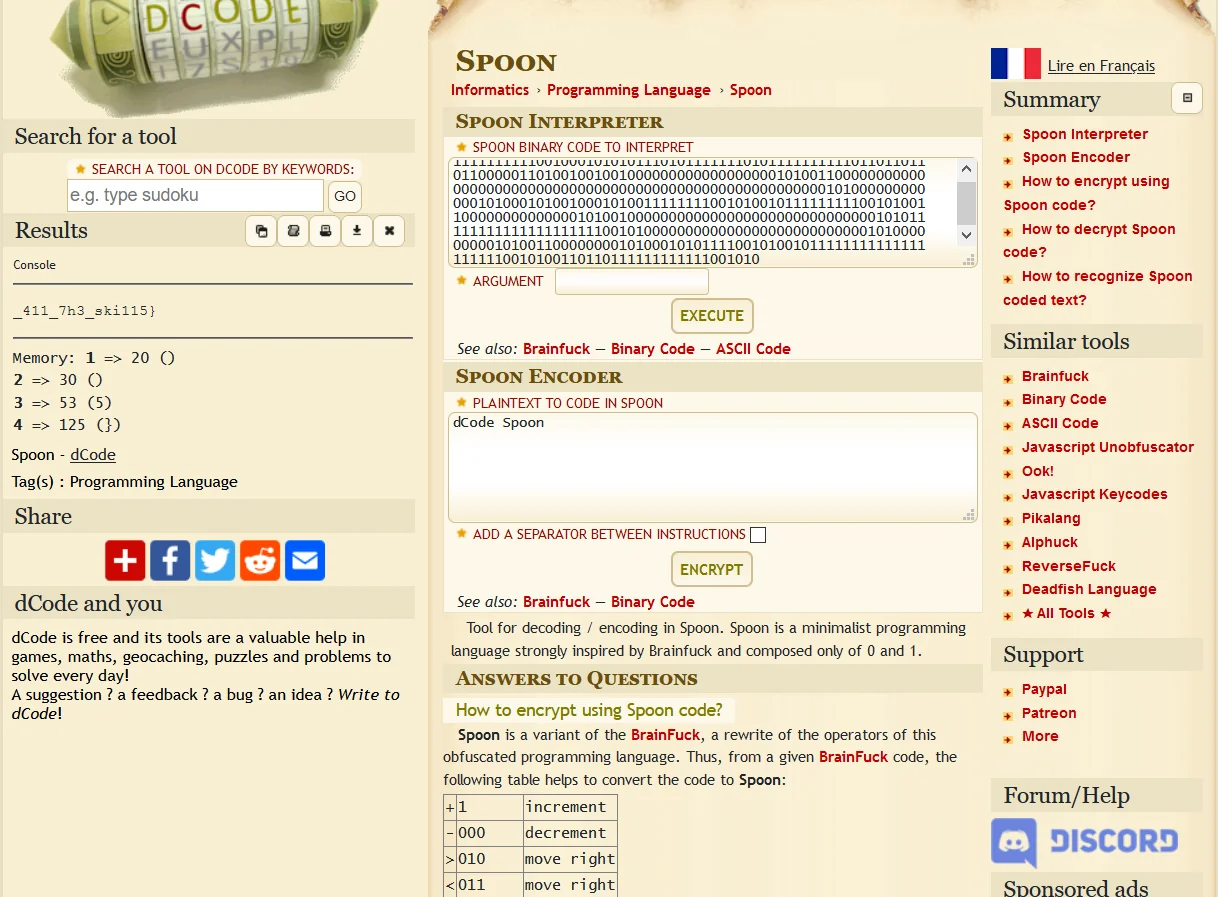Open ASCII Code link under interpreter
The width and height of the screenshot is (1218, 897).
pyautogui.click(x=753, y=349)
